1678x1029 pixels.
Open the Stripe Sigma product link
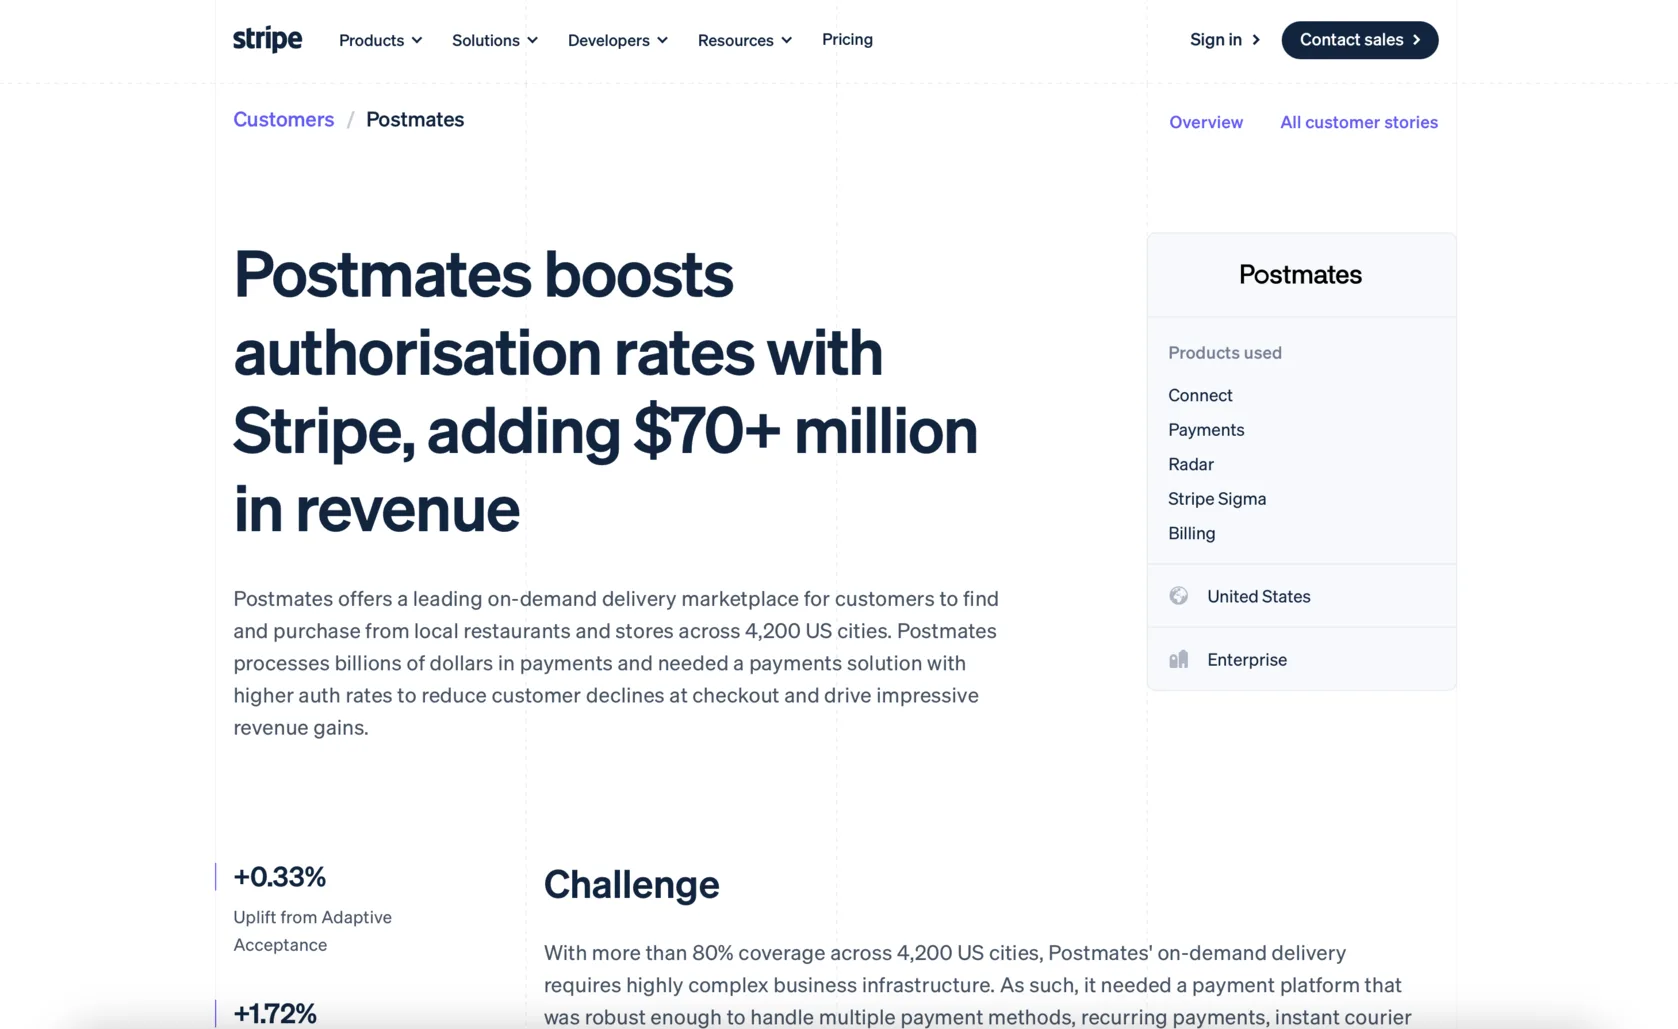(1217, 499)
